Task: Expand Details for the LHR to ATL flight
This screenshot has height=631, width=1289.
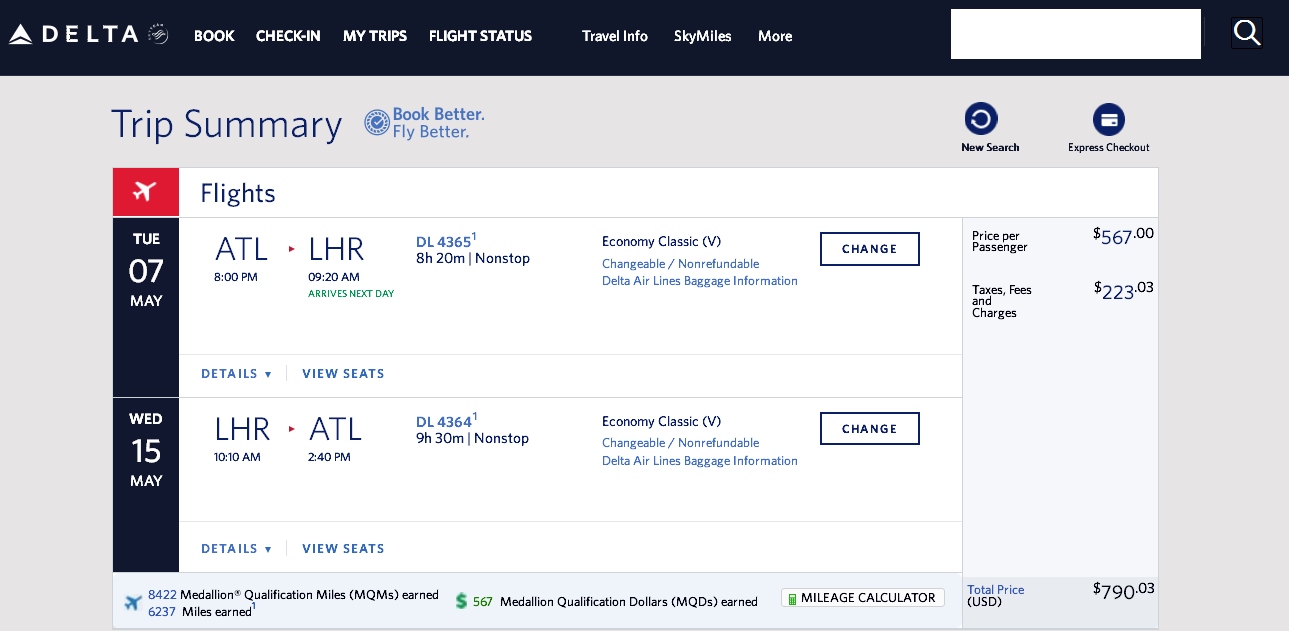Action: [237, 548]
